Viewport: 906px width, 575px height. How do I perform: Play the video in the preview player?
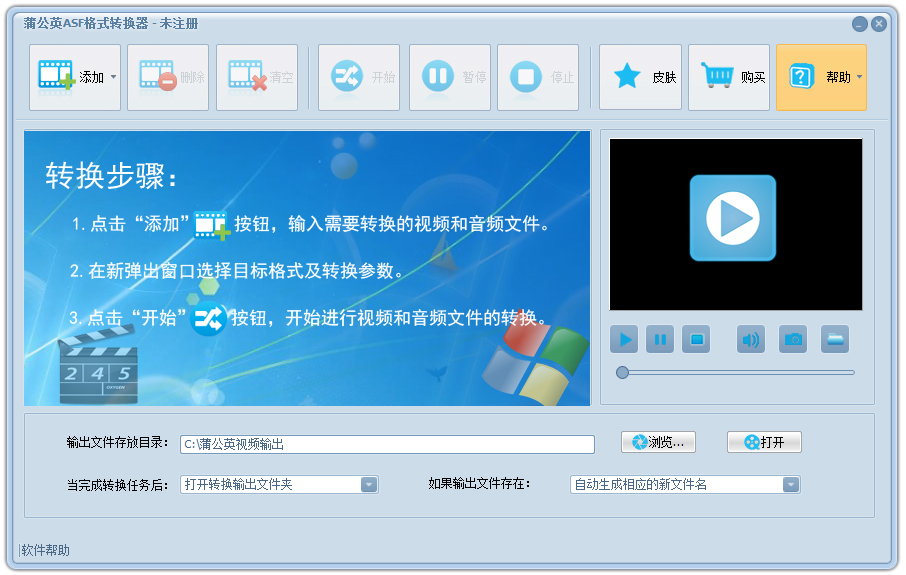625,340
